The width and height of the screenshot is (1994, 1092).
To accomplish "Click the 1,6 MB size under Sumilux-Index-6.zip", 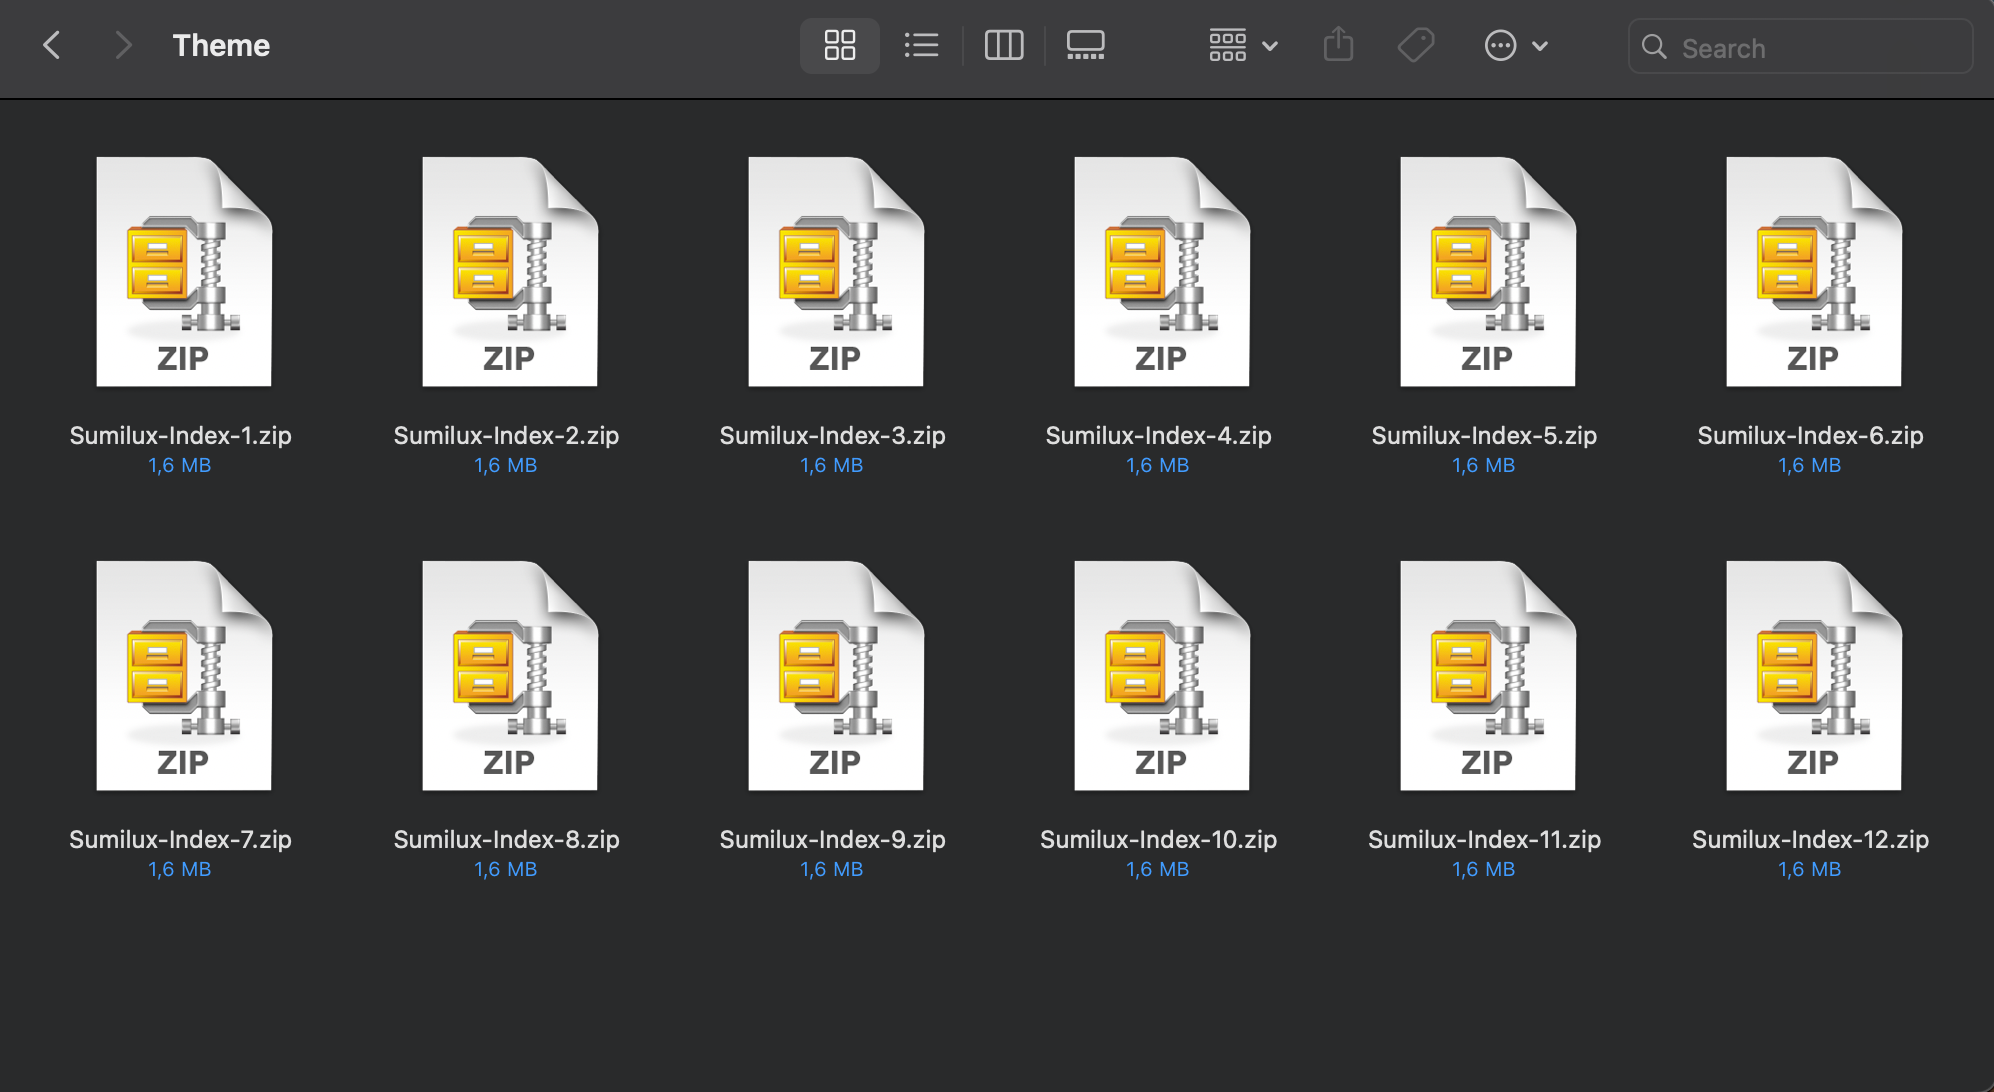I will point(1810,466).
